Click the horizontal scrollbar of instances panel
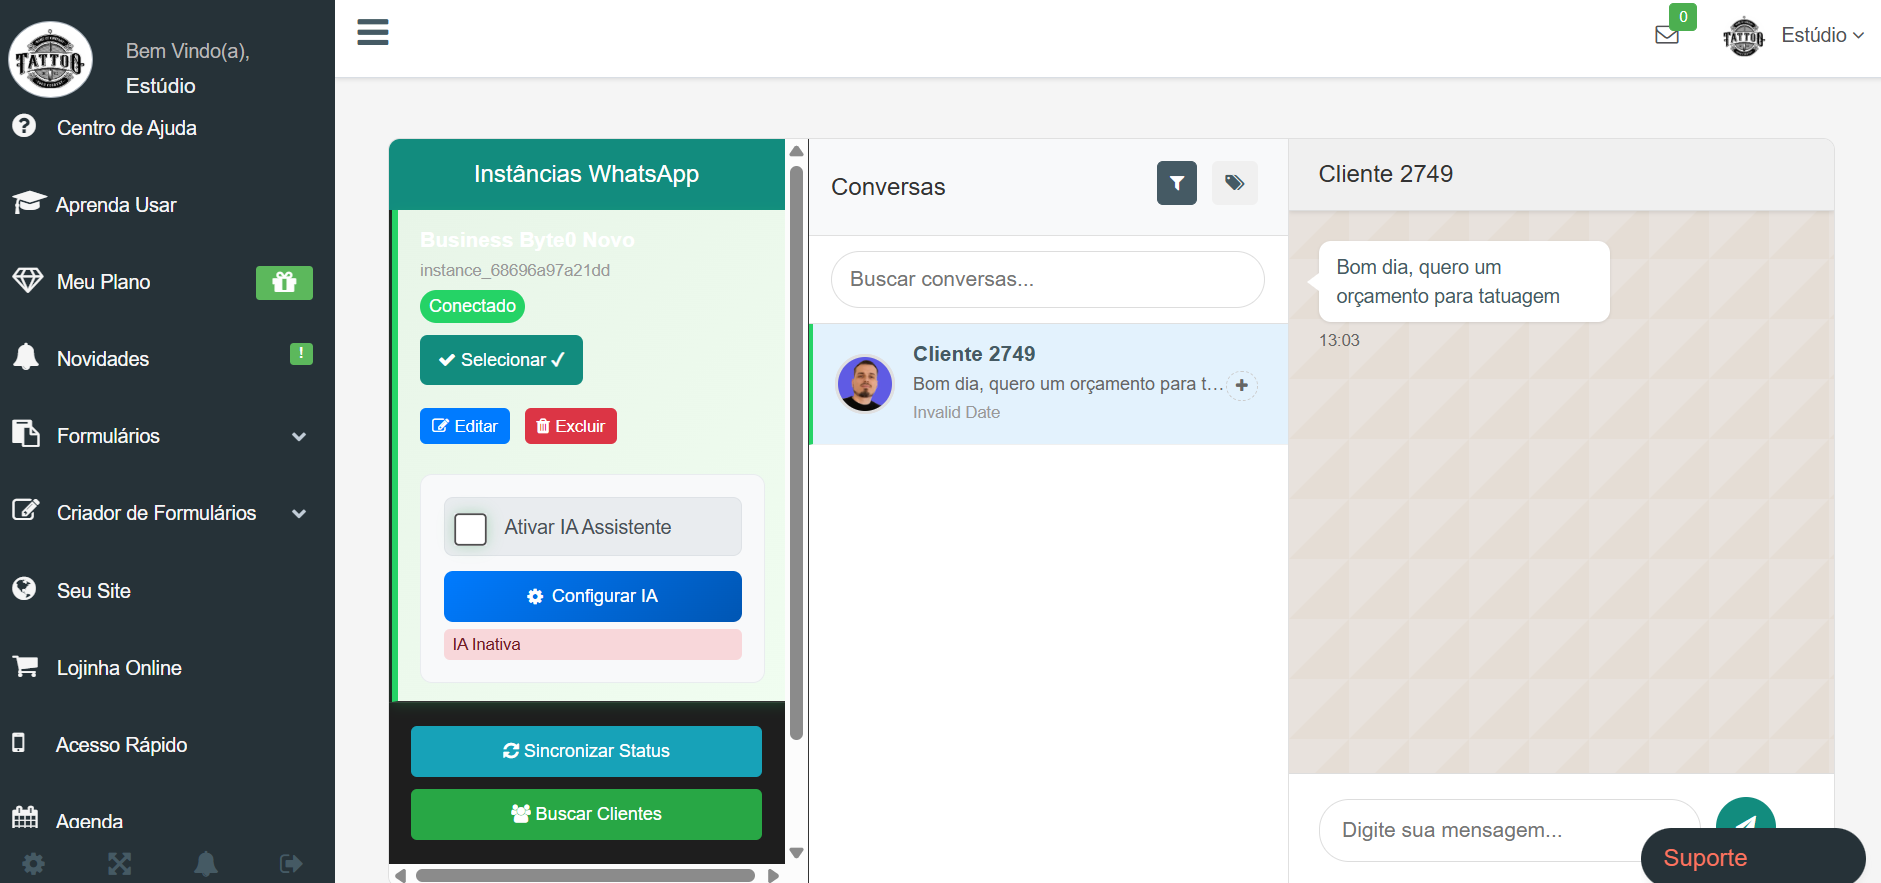 pos(585,876)
